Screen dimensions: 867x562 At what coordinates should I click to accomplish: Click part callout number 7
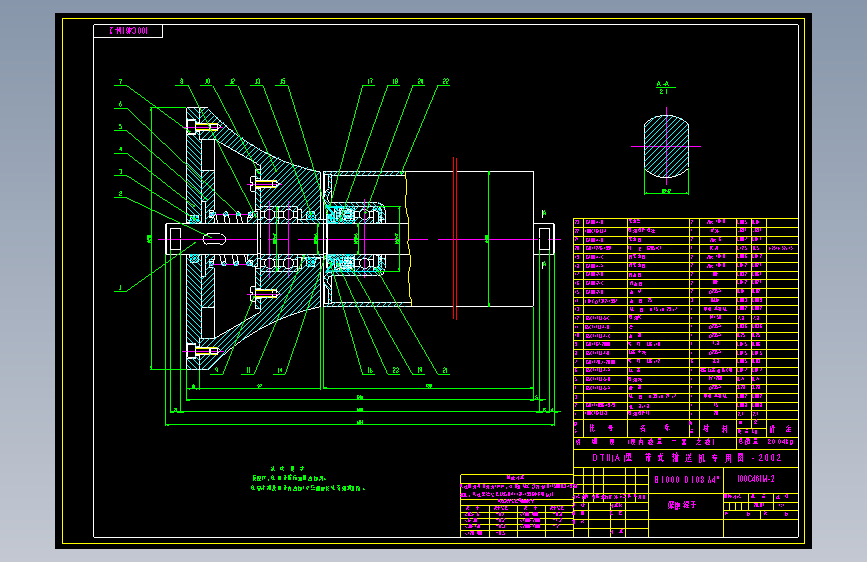click(x=121, y=81)
